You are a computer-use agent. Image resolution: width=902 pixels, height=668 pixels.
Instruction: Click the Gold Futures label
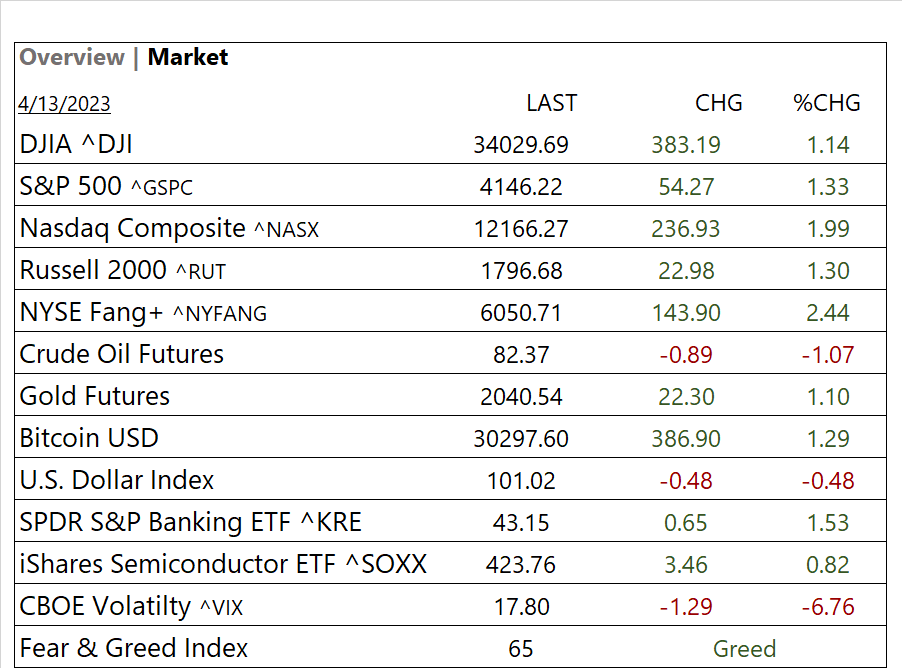95,397
